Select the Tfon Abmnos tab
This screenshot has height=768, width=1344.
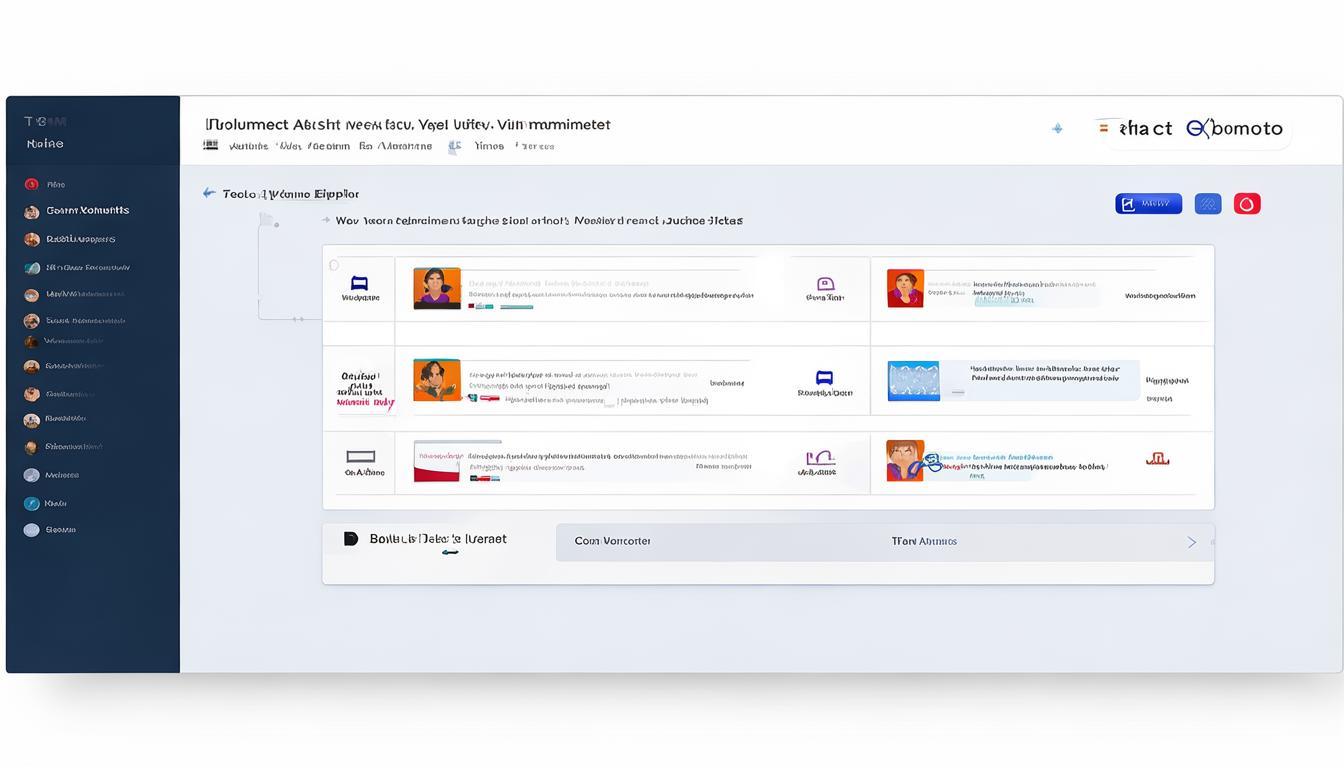click(924, 541)
